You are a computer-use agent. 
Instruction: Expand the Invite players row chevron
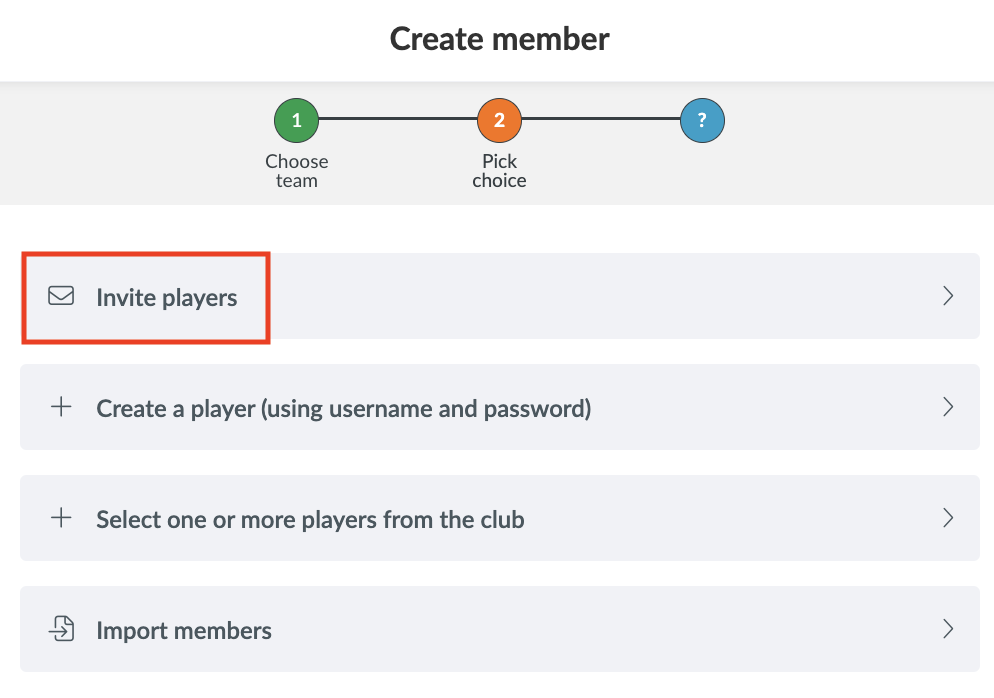948,296
